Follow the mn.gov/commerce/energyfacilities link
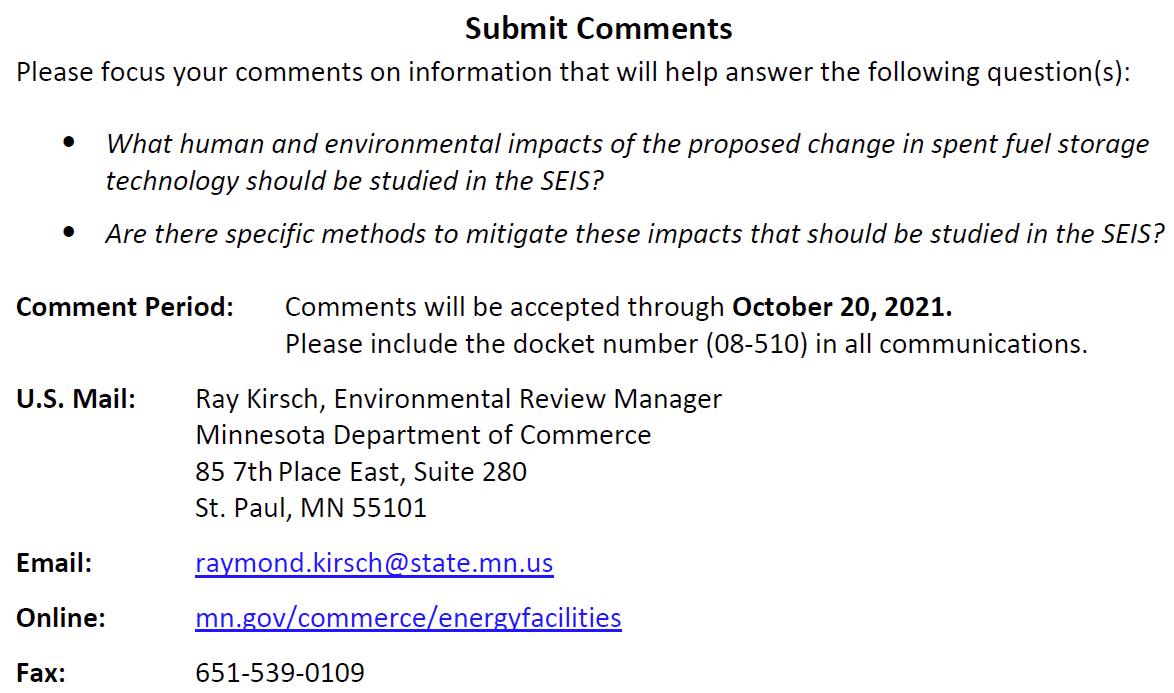 point(408,618)
